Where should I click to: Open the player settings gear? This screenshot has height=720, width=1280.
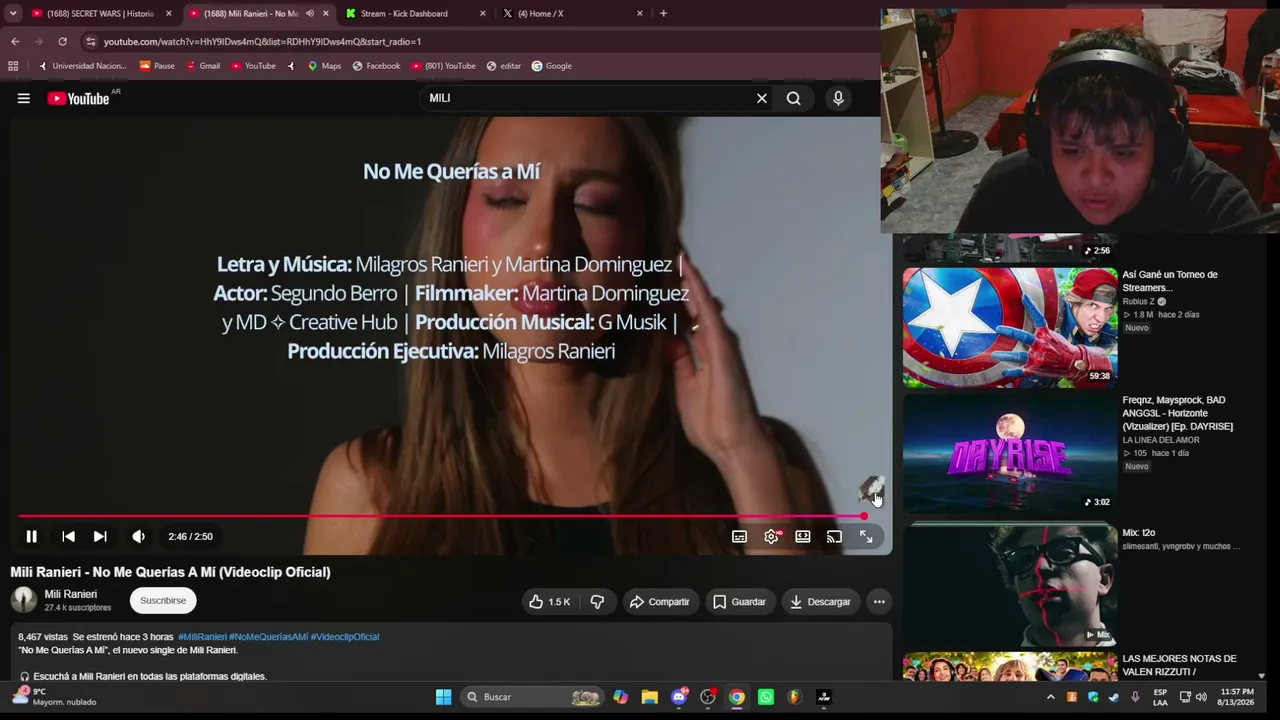click(771, 537)
